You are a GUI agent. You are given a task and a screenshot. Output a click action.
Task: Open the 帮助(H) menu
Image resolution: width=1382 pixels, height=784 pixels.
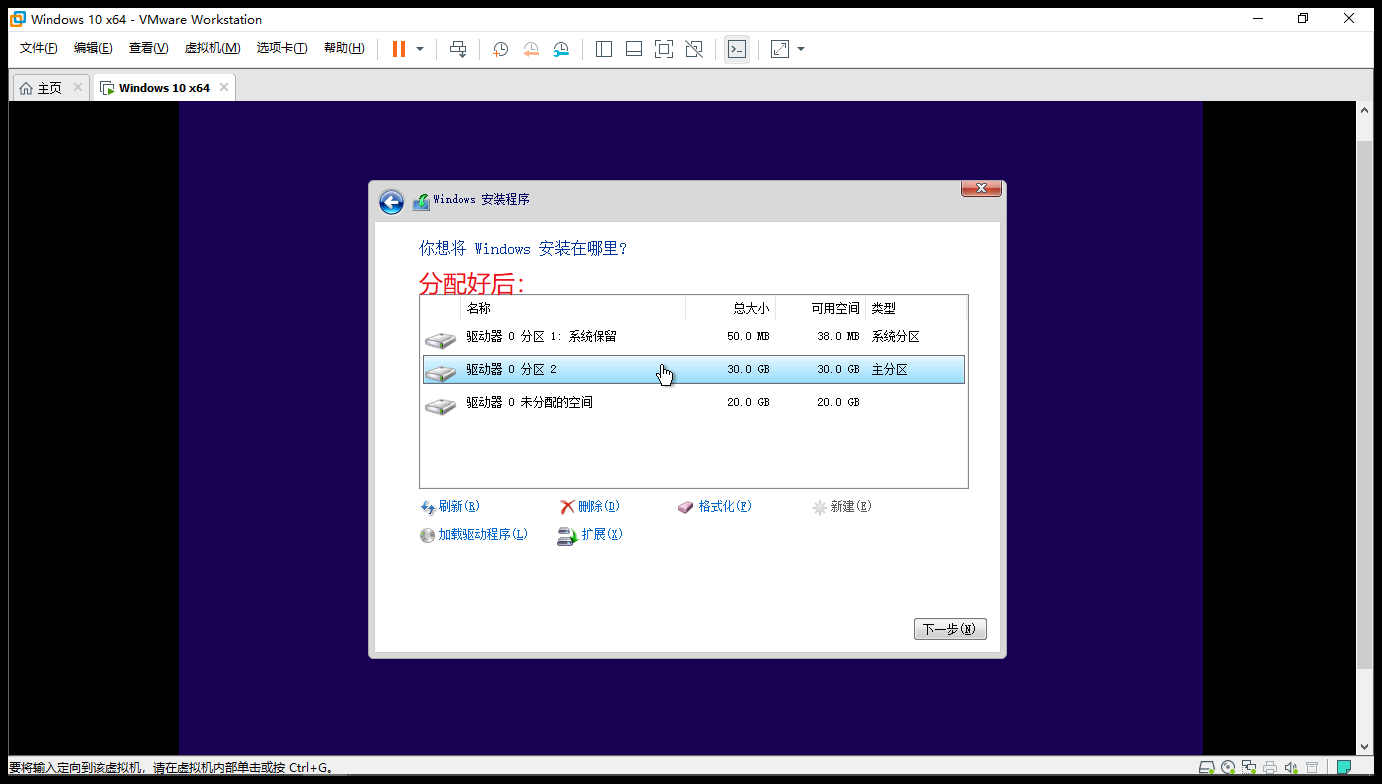[x=344, y=48]
